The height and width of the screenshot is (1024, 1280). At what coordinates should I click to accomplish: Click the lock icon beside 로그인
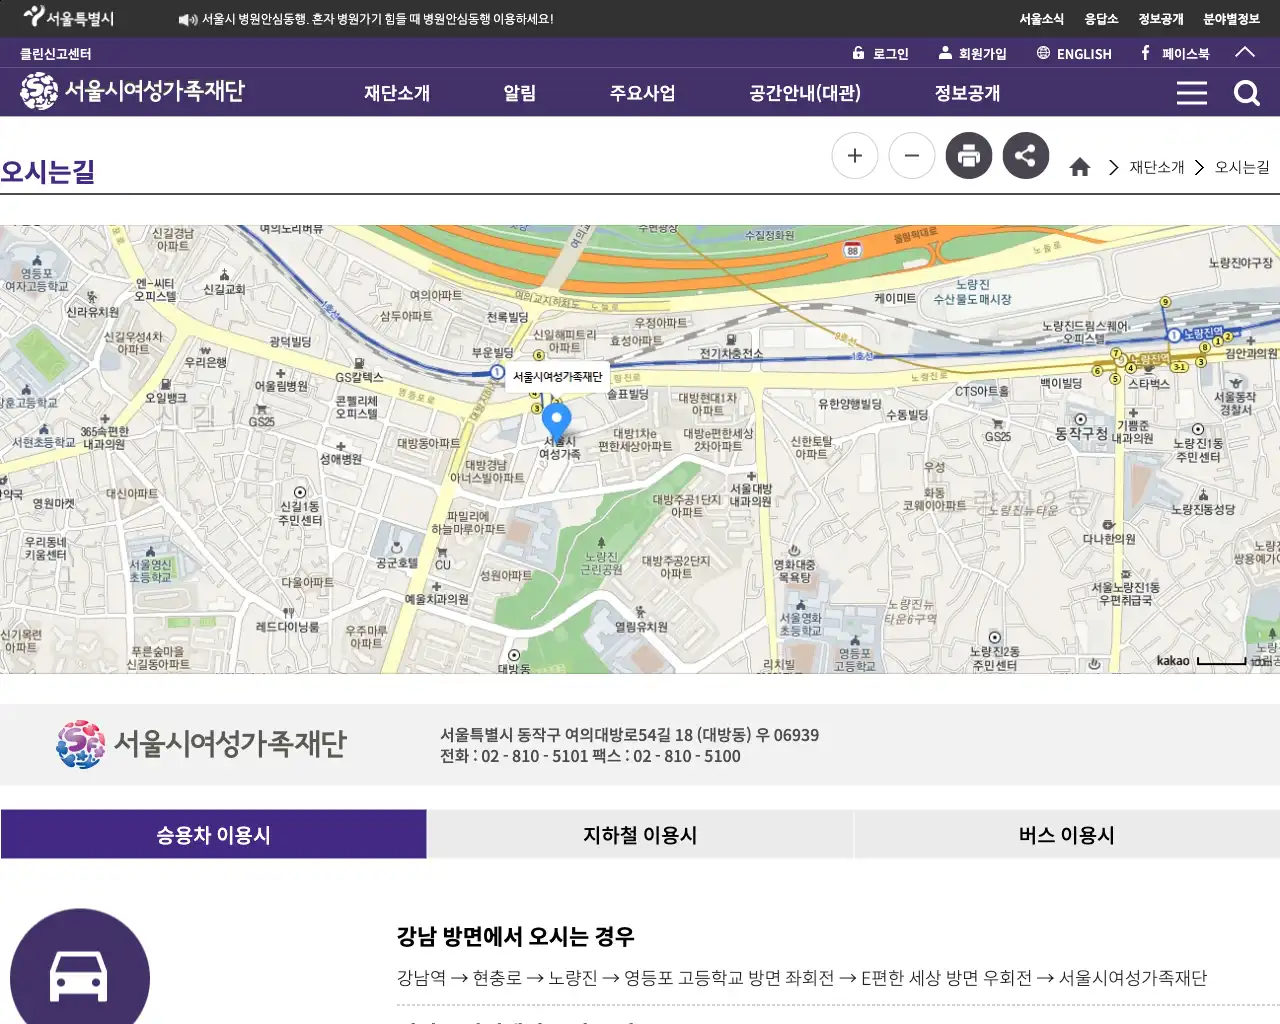pos(857,53)
